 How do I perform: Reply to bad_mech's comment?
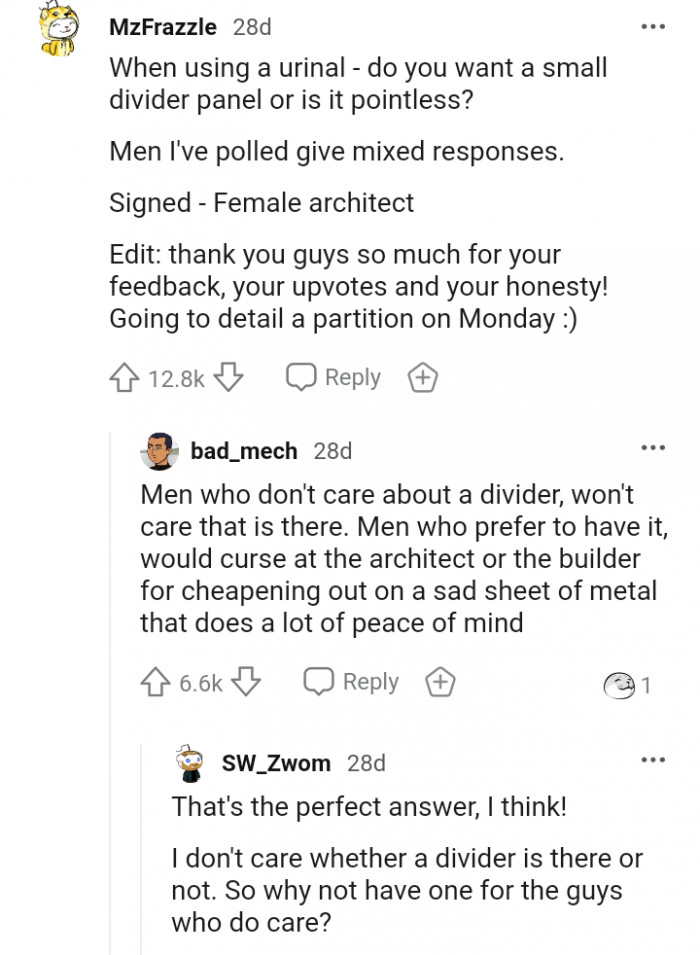[x=351, y=682]
